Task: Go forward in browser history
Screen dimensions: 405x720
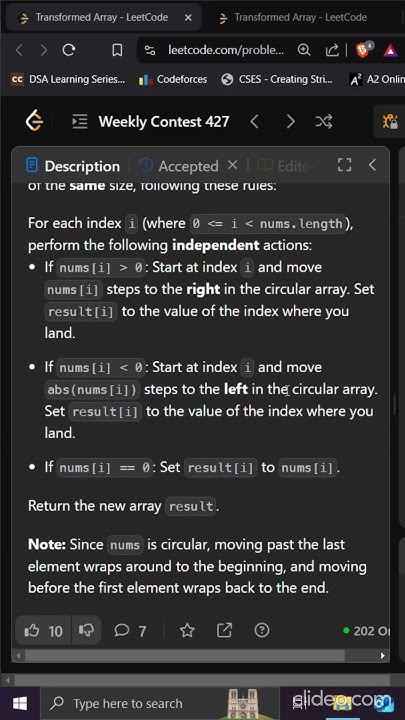Action: point(44,50)
